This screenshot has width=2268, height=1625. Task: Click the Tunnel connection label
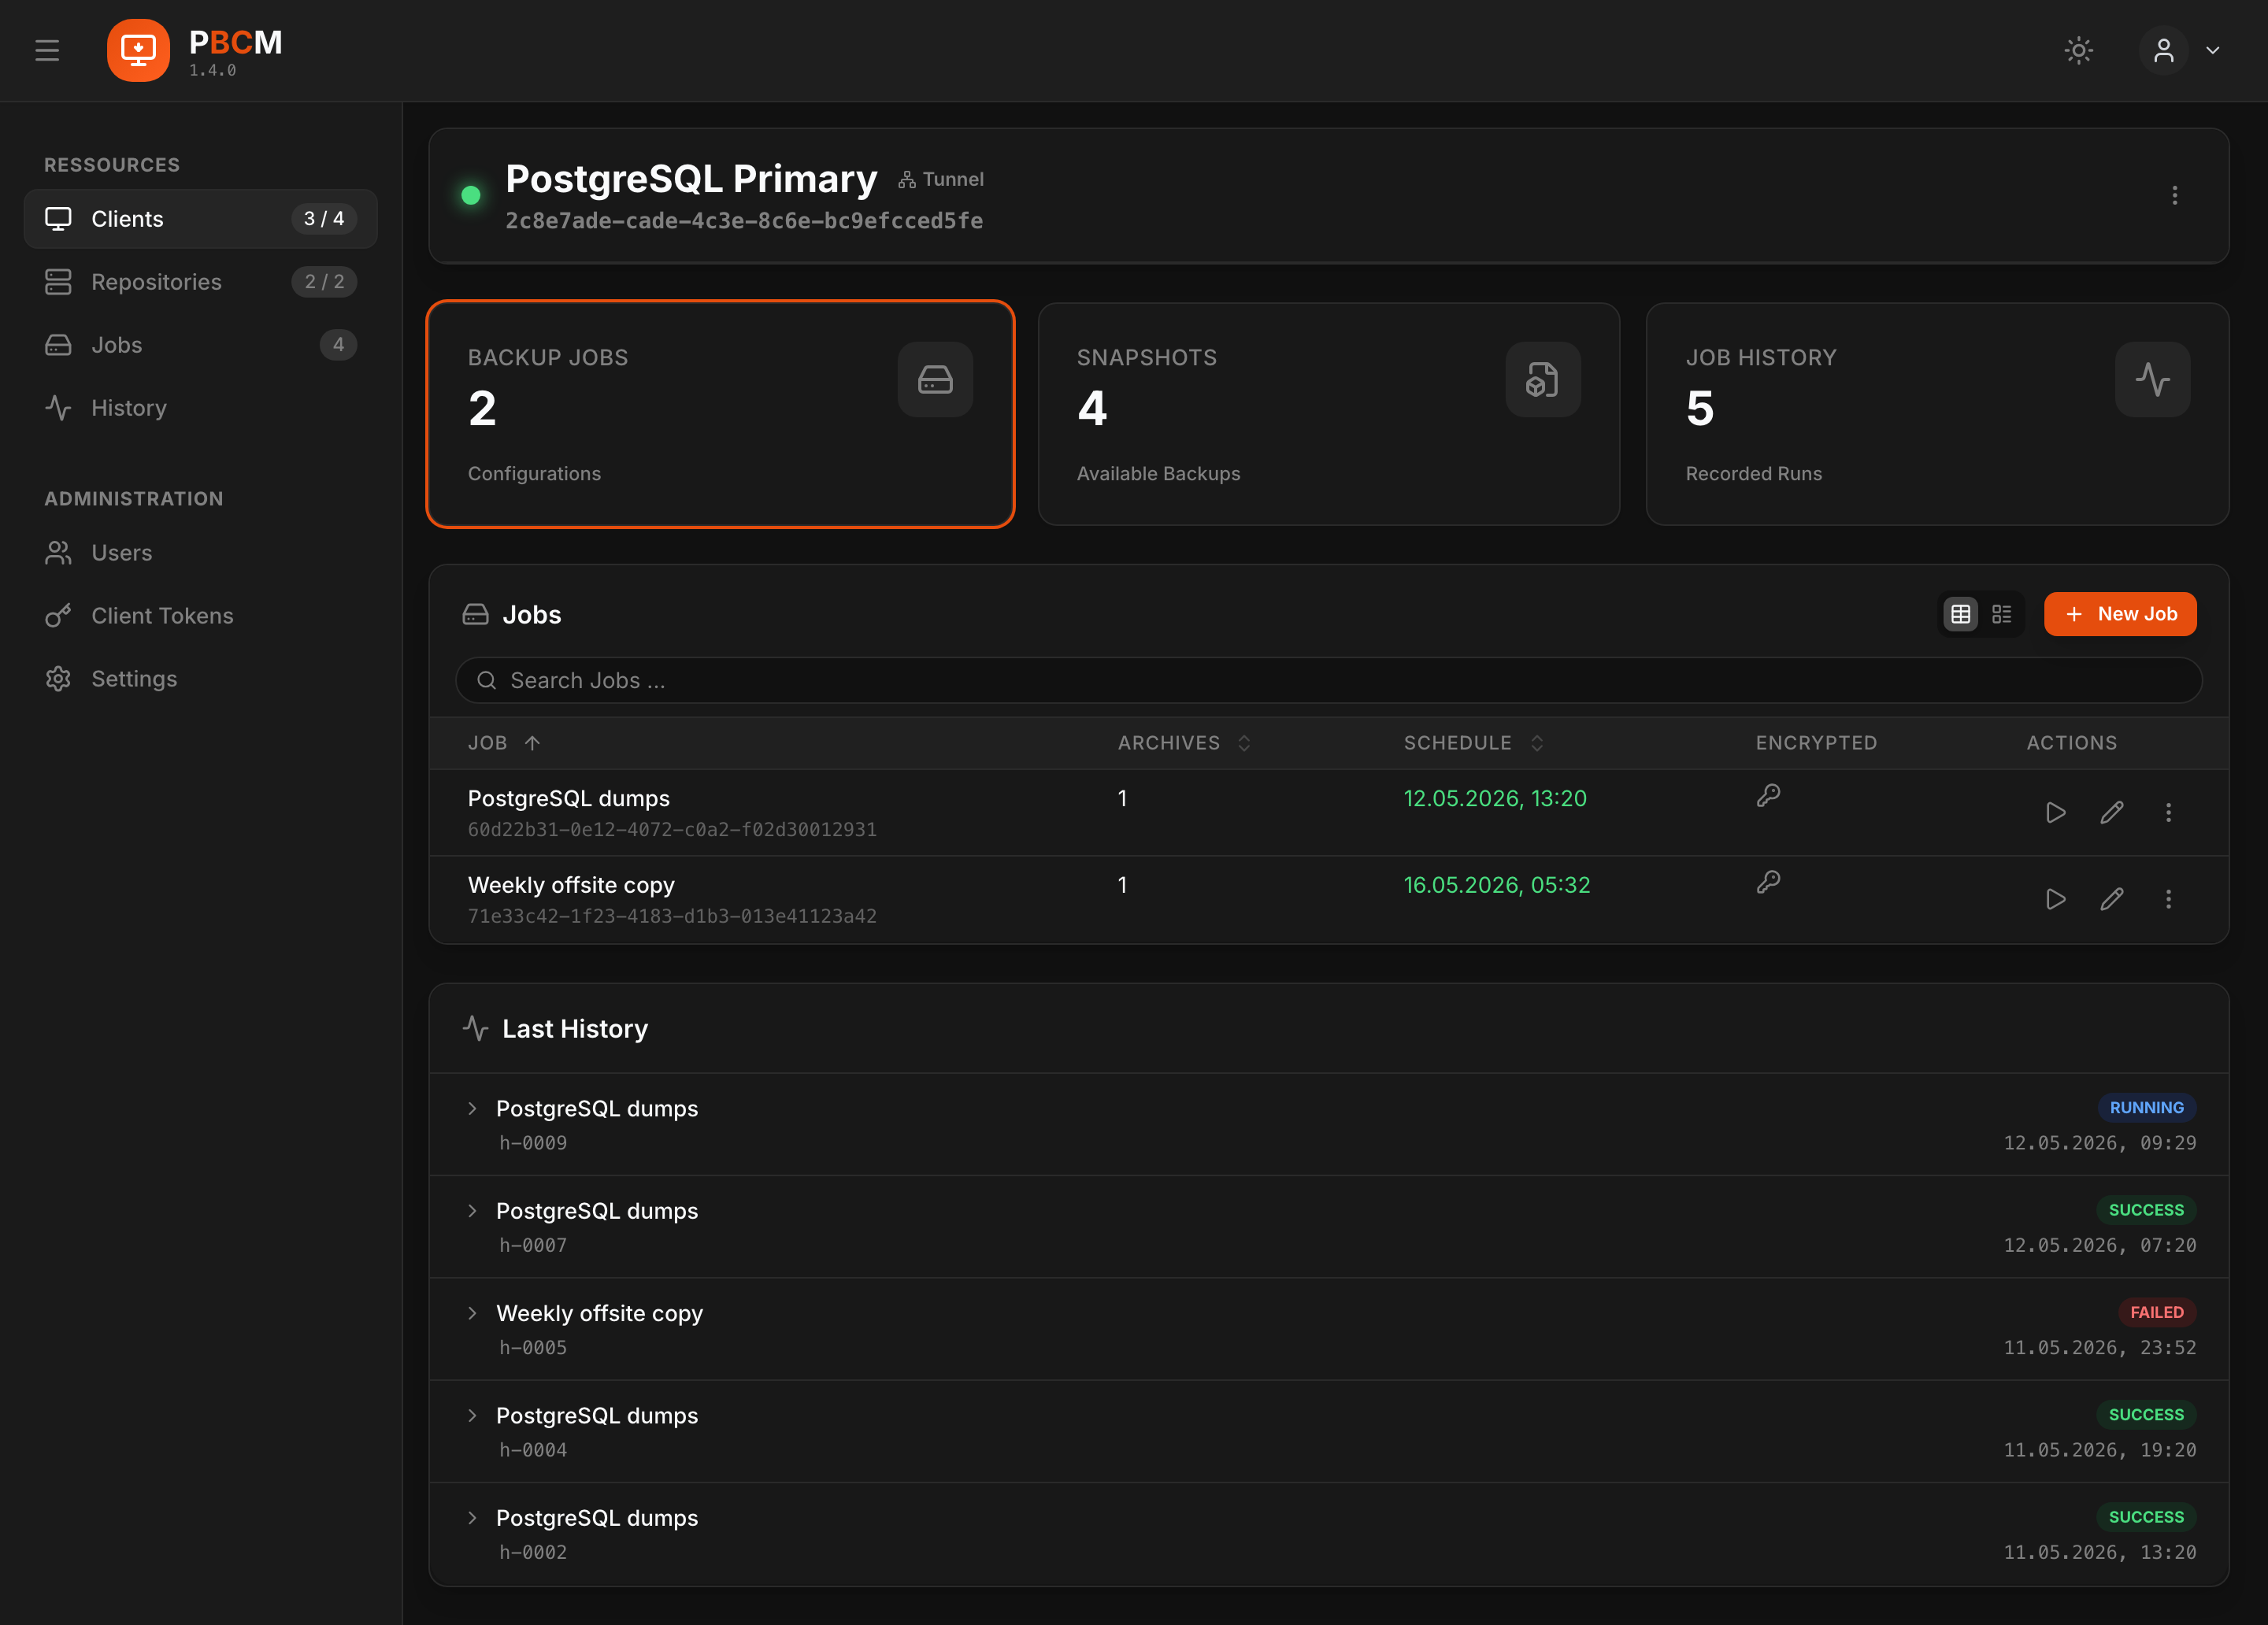click(x=941, y=179)
